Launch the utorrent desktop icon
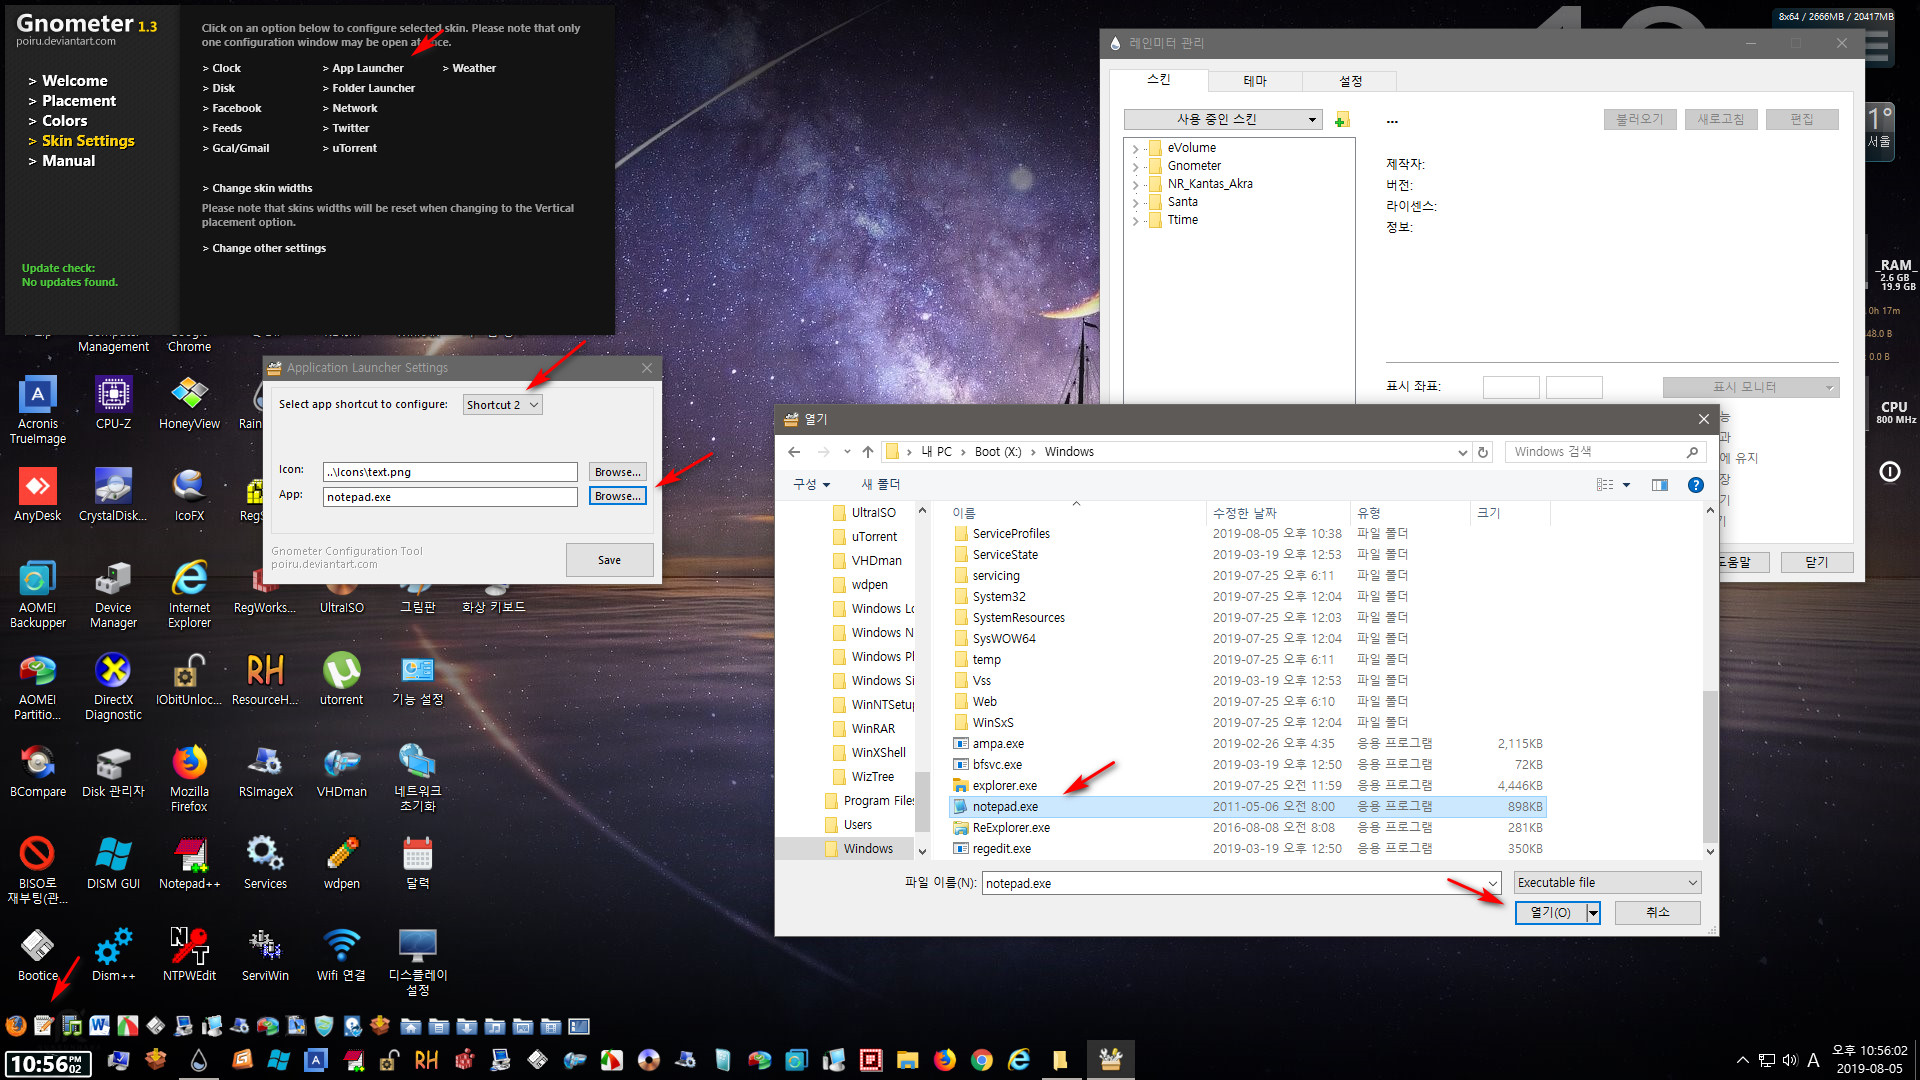This screenshot has width=1920, height=1080. pos(341,679)
